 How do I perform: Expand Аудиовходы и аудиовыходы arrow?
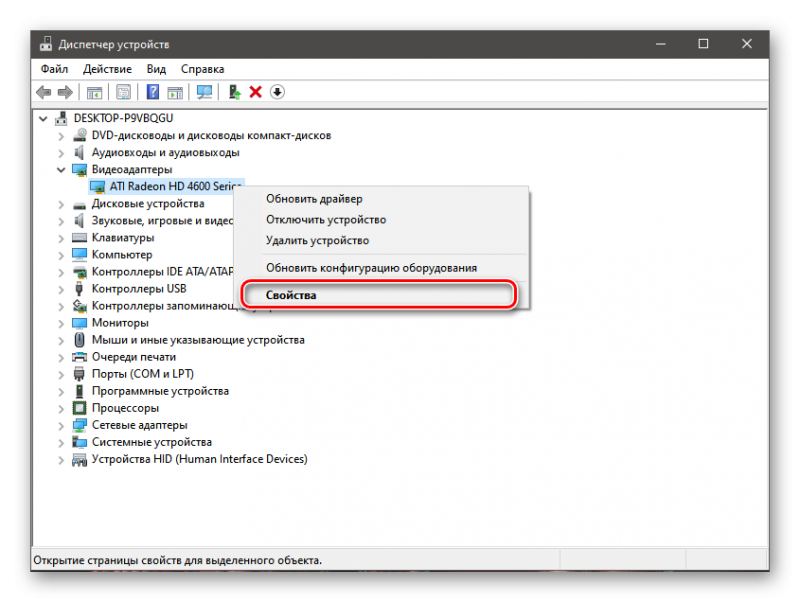[x=61, y=153]
